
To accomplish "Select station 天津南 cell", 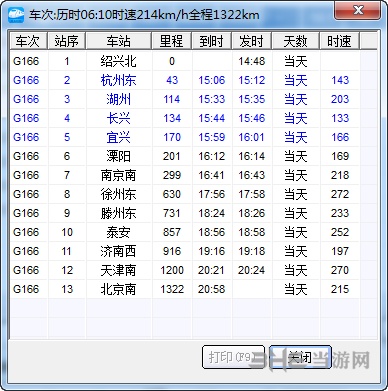I will (119, 270).
